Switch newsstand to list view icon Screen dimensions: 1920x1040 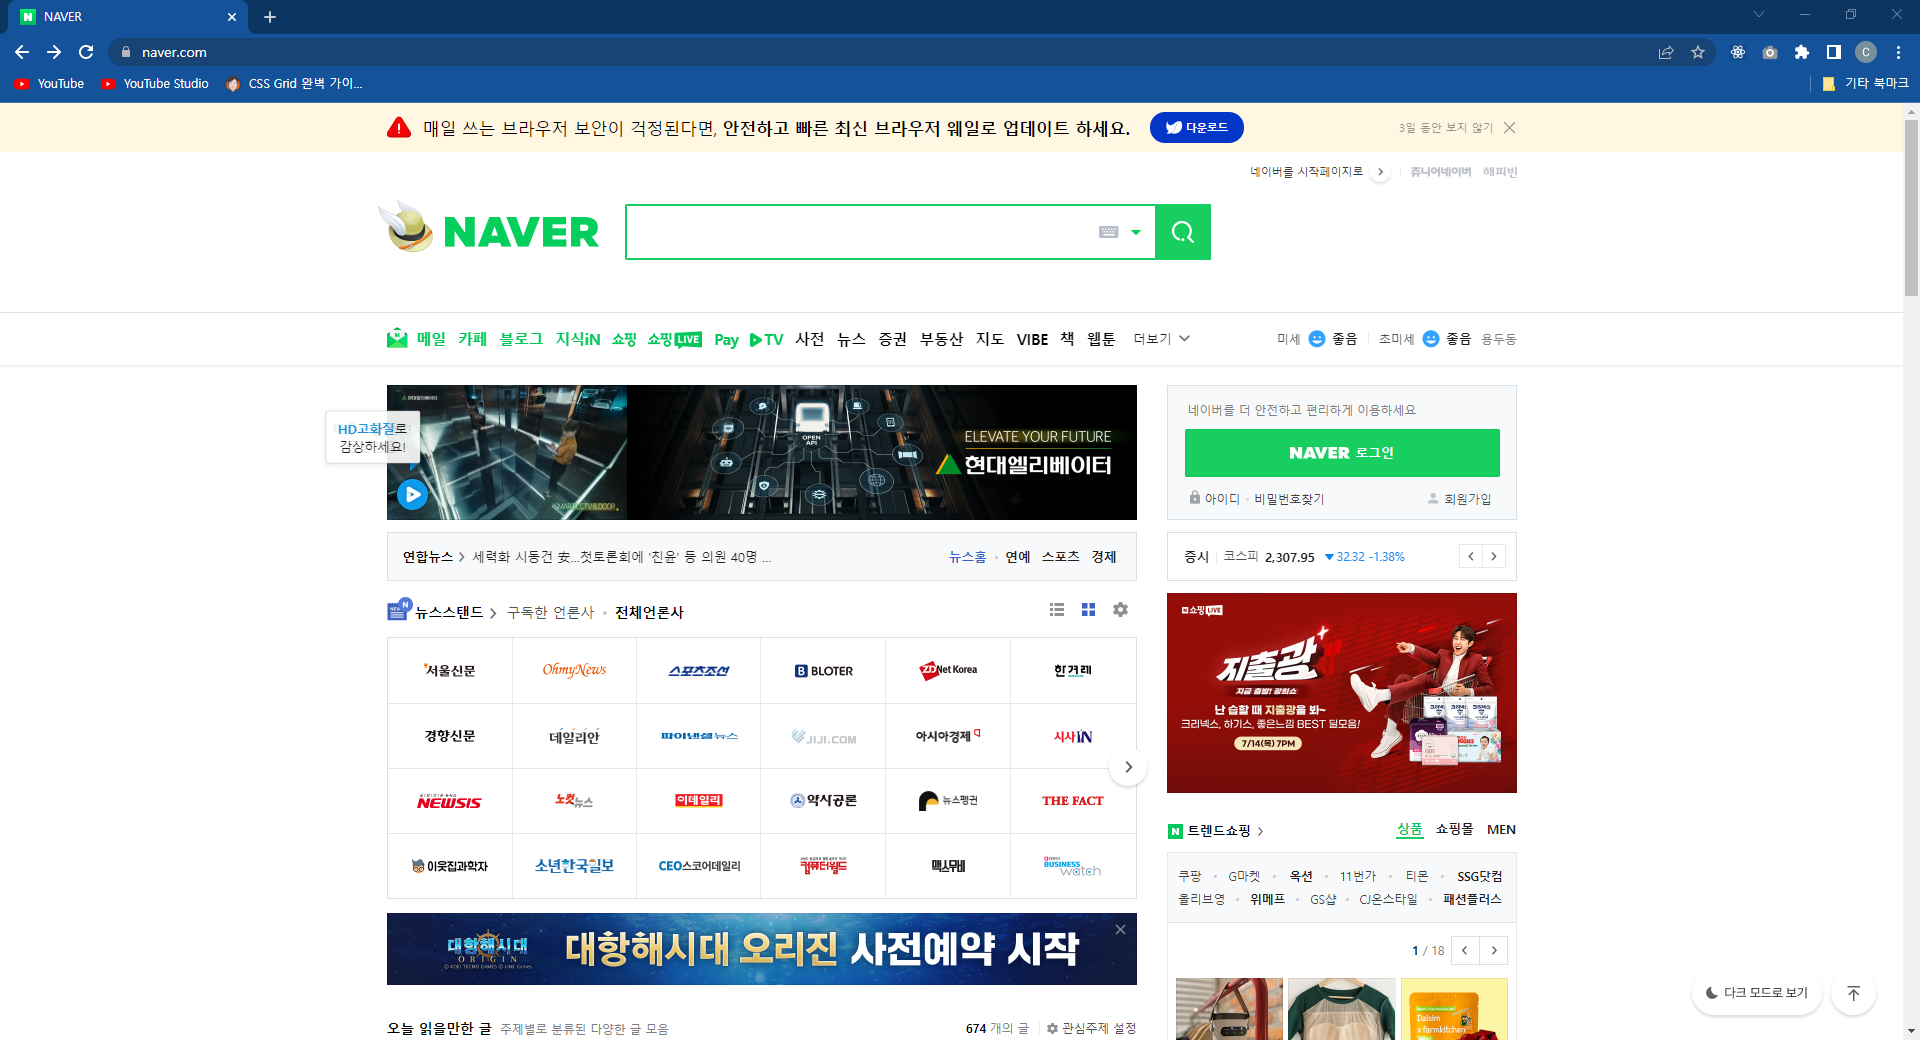pyautogui.click(x=1057, y=610)
